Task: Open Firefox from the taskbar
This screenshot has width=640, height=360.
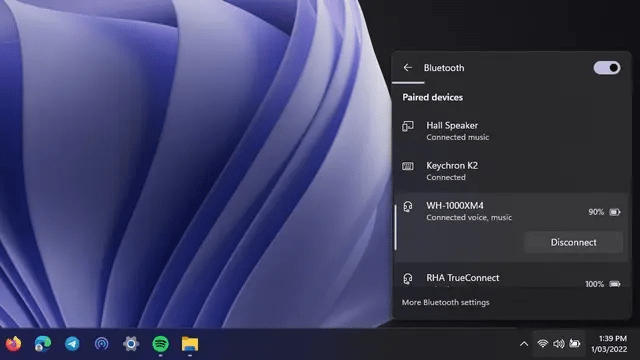Action: 13,344
